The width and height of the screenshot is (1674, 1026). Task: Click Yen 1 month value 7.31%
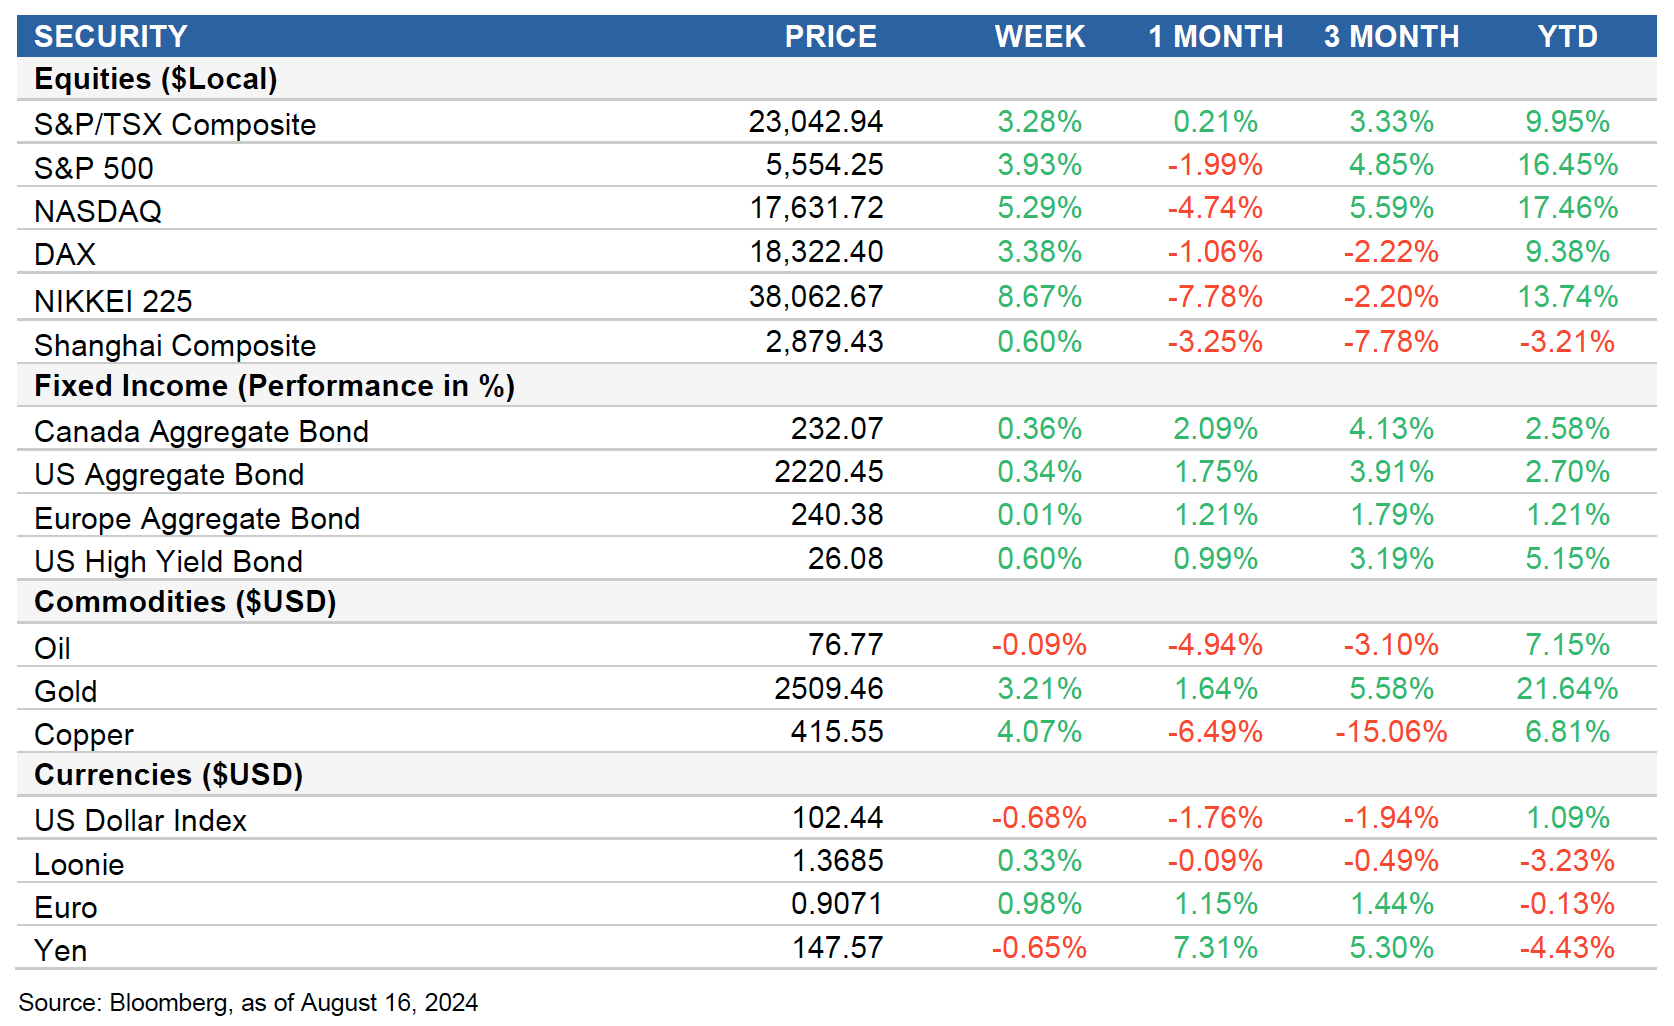[1215, 948]
